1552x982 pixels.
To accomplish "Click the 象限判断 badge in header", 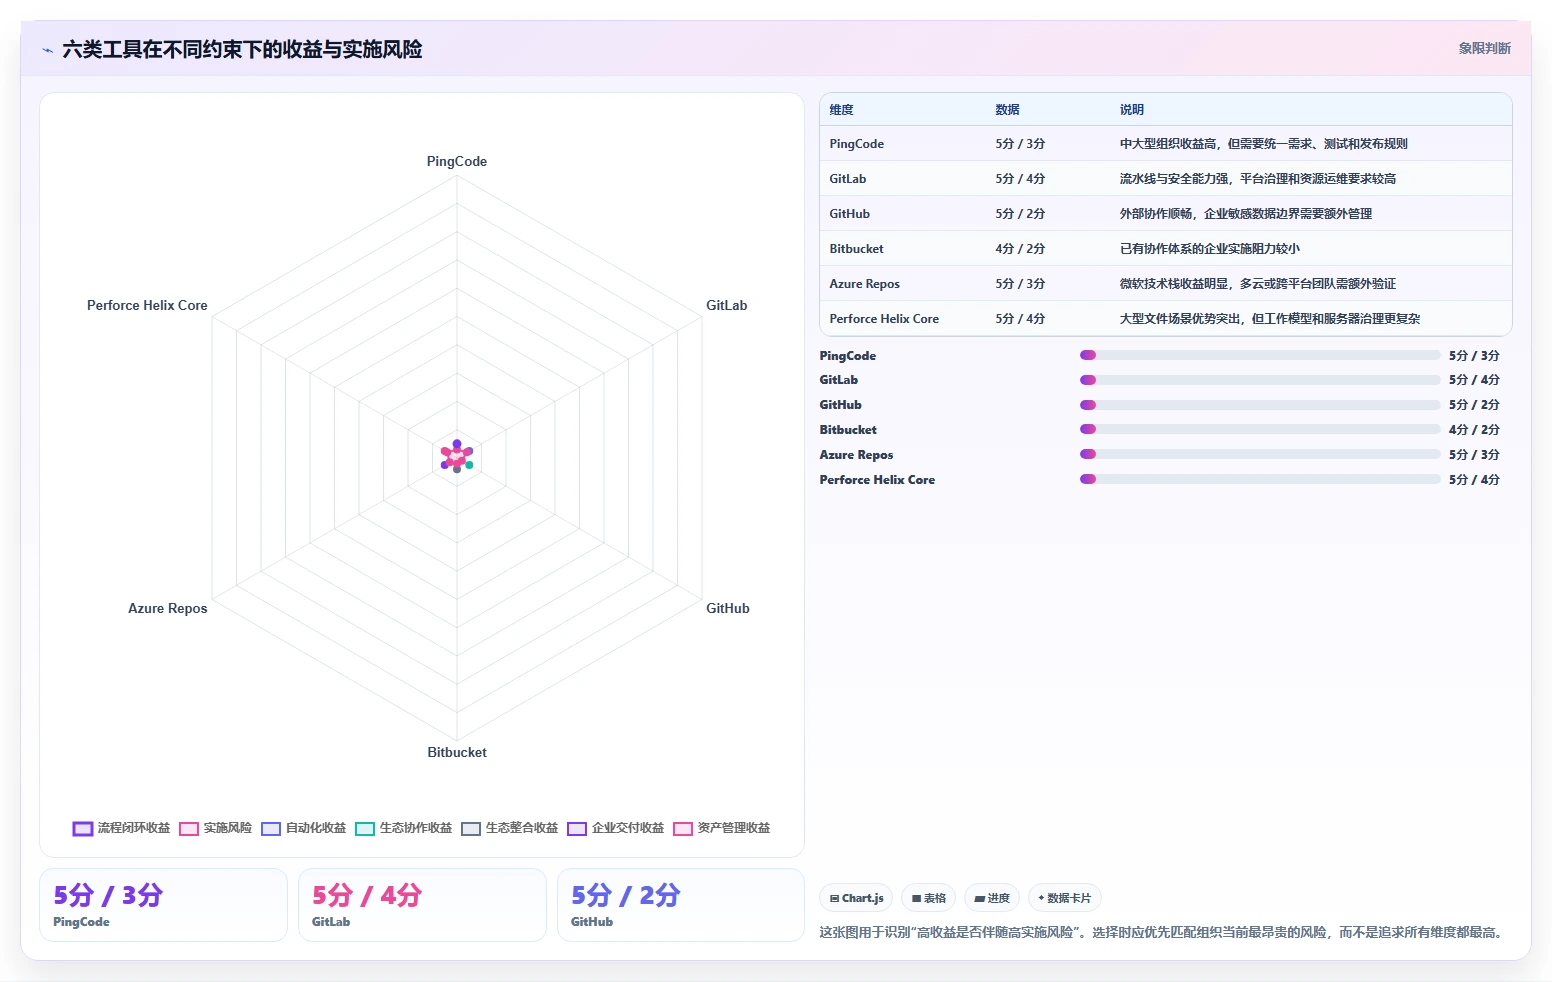I will coord(1484,48).
